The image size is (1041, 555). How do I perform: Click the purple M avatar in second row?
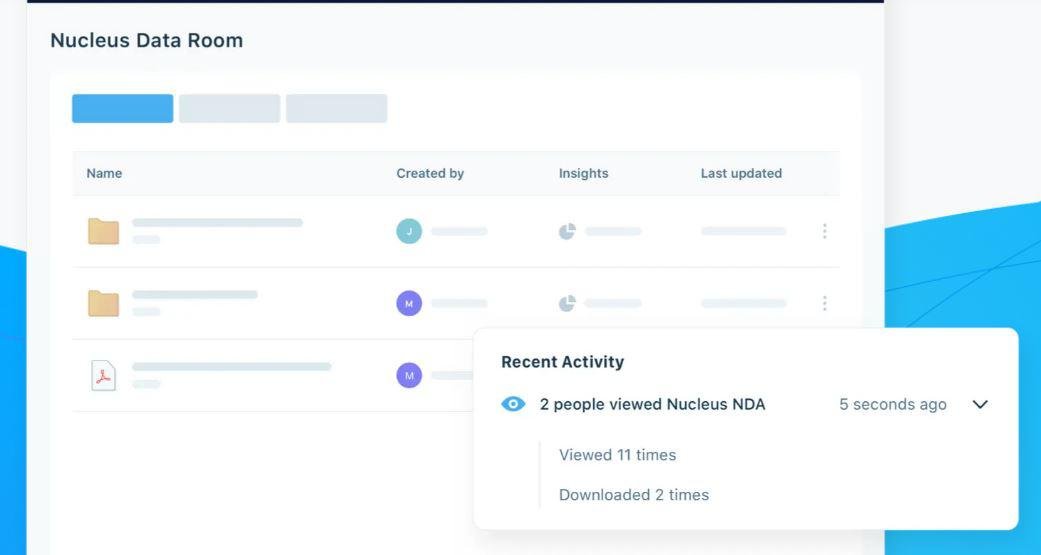click(409, 303)
